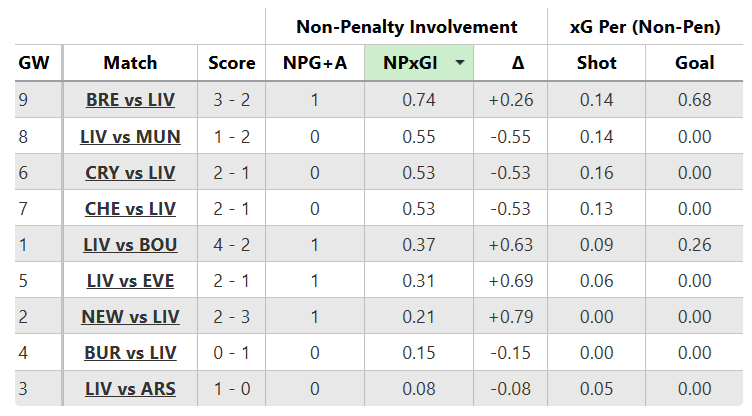Sort by the Match column header

pyautogui.click(x=130, y=63)
